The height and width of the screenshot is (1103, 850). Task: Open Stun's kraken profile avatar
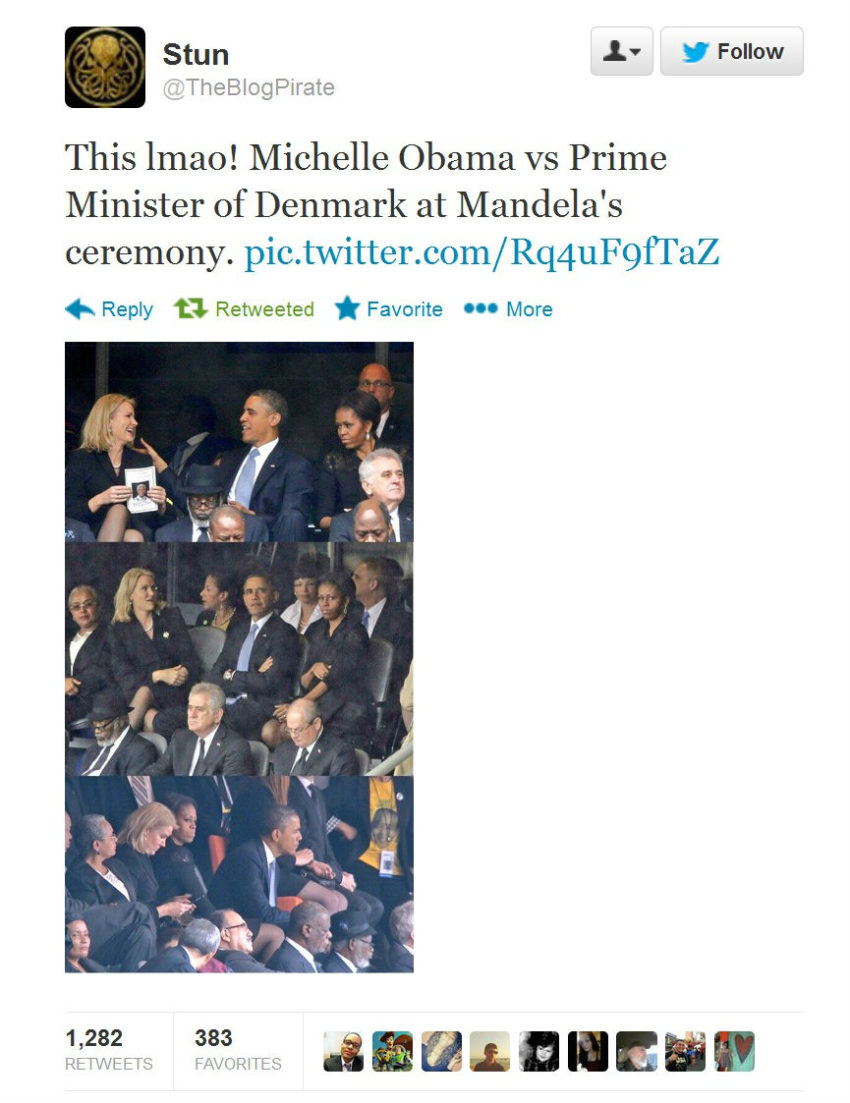[105, 67]
